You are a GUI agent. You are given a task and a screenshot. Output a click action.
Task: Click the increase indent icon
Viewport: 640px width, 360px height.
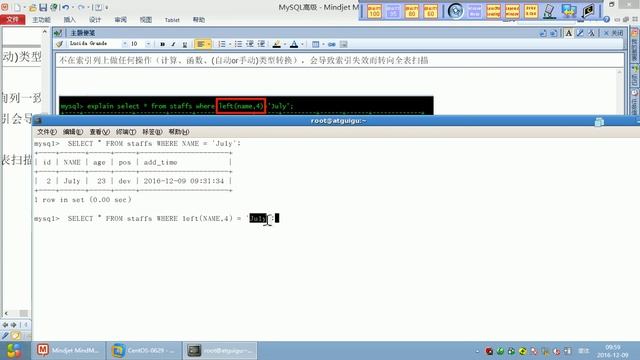(x=261, y=44)
